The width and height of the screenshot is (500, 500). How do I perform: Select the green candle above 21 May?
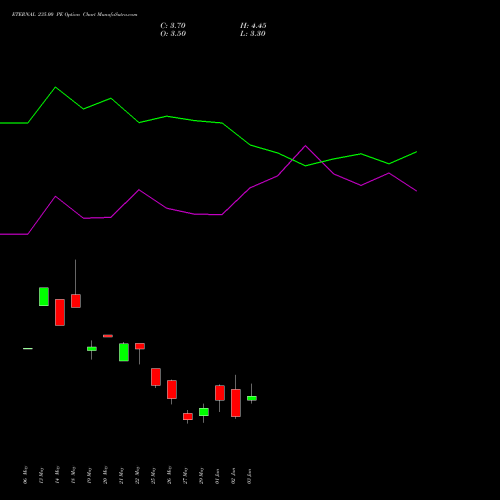pyautogui.click(x=124, y=352)
